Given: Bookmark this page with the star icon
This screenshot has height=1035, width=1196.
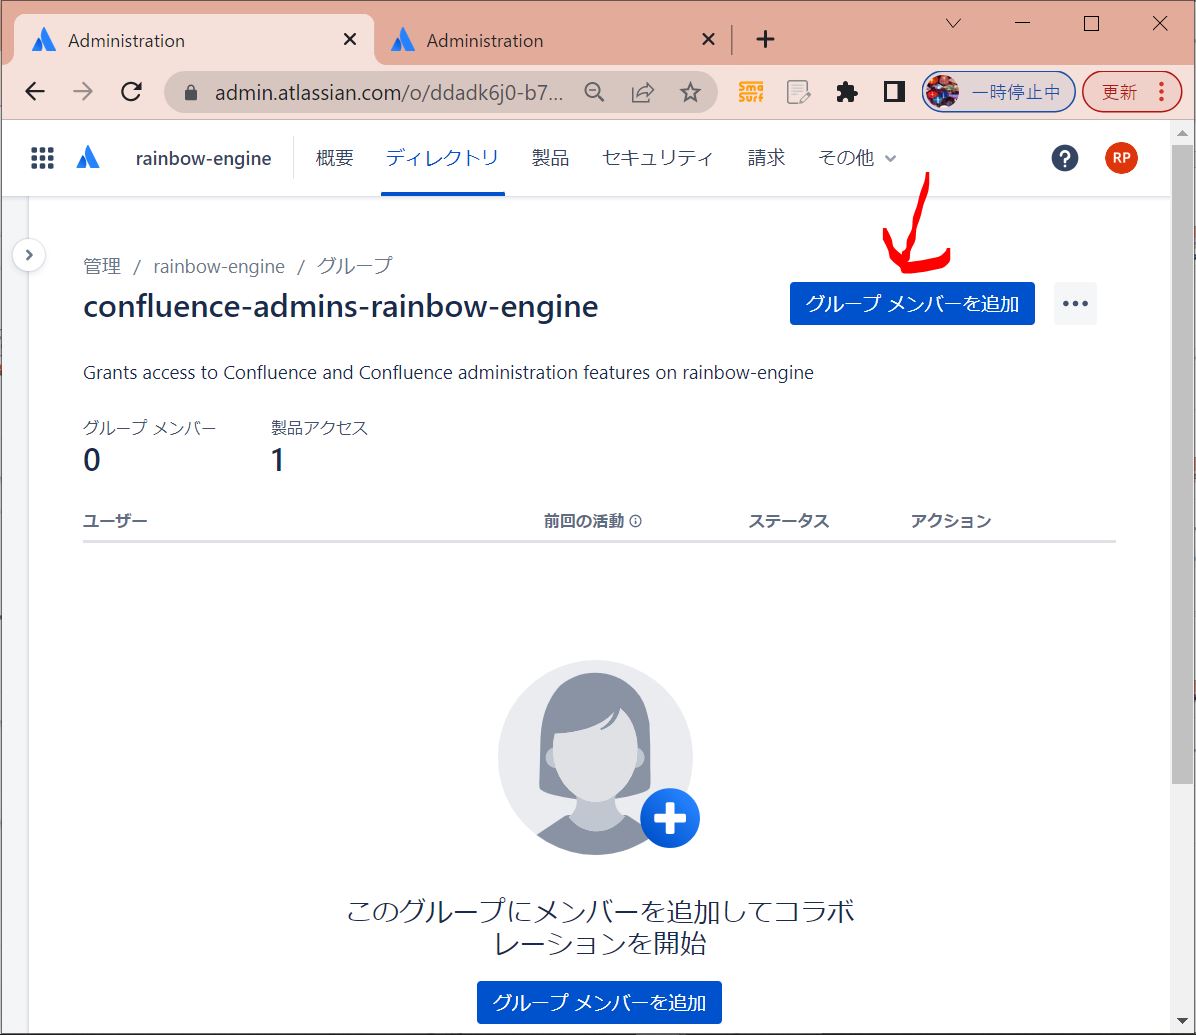Looking at the screenshot, I should click(x=690, y=92).
